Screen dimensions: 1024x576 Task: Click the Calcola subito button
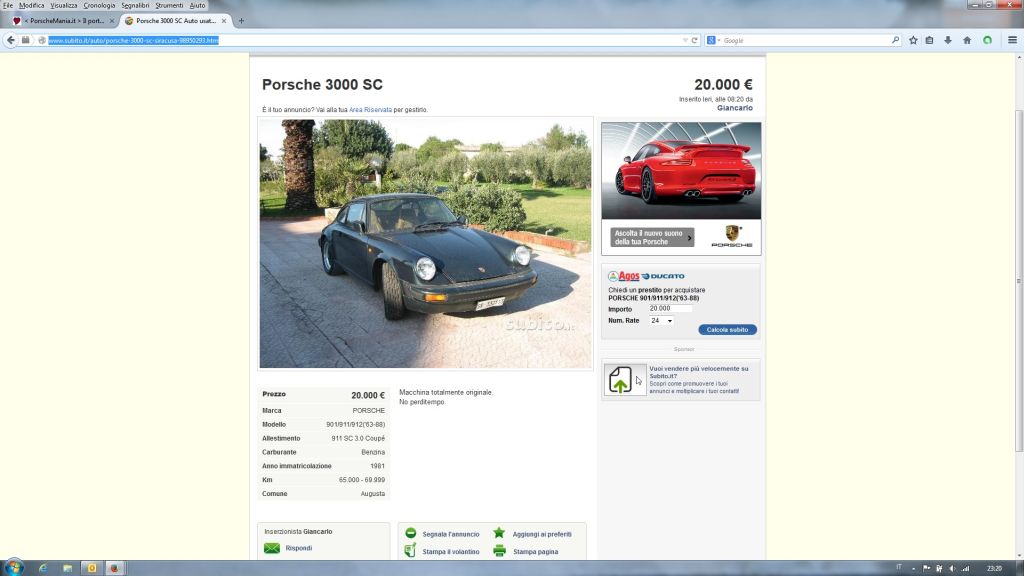[728, 330]
